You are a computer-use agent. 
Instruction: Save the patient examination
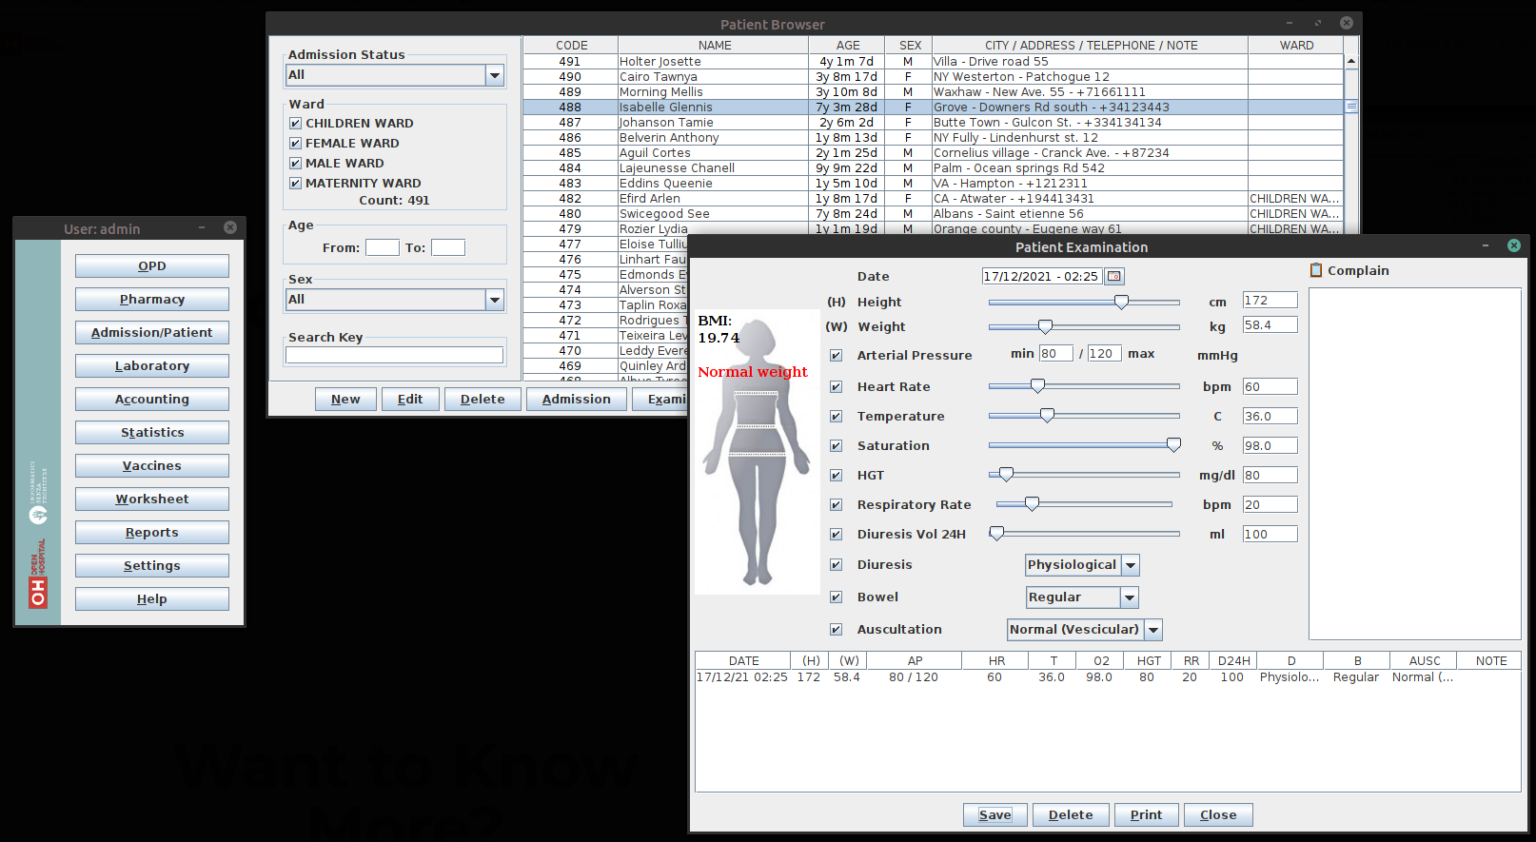(x=995, y=814)
